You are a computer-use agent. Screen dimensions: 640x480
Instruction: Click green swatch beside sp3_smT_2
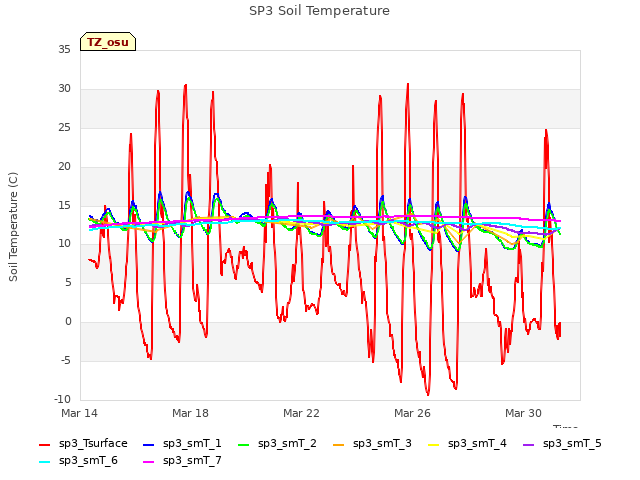click(x=244, y=444)
